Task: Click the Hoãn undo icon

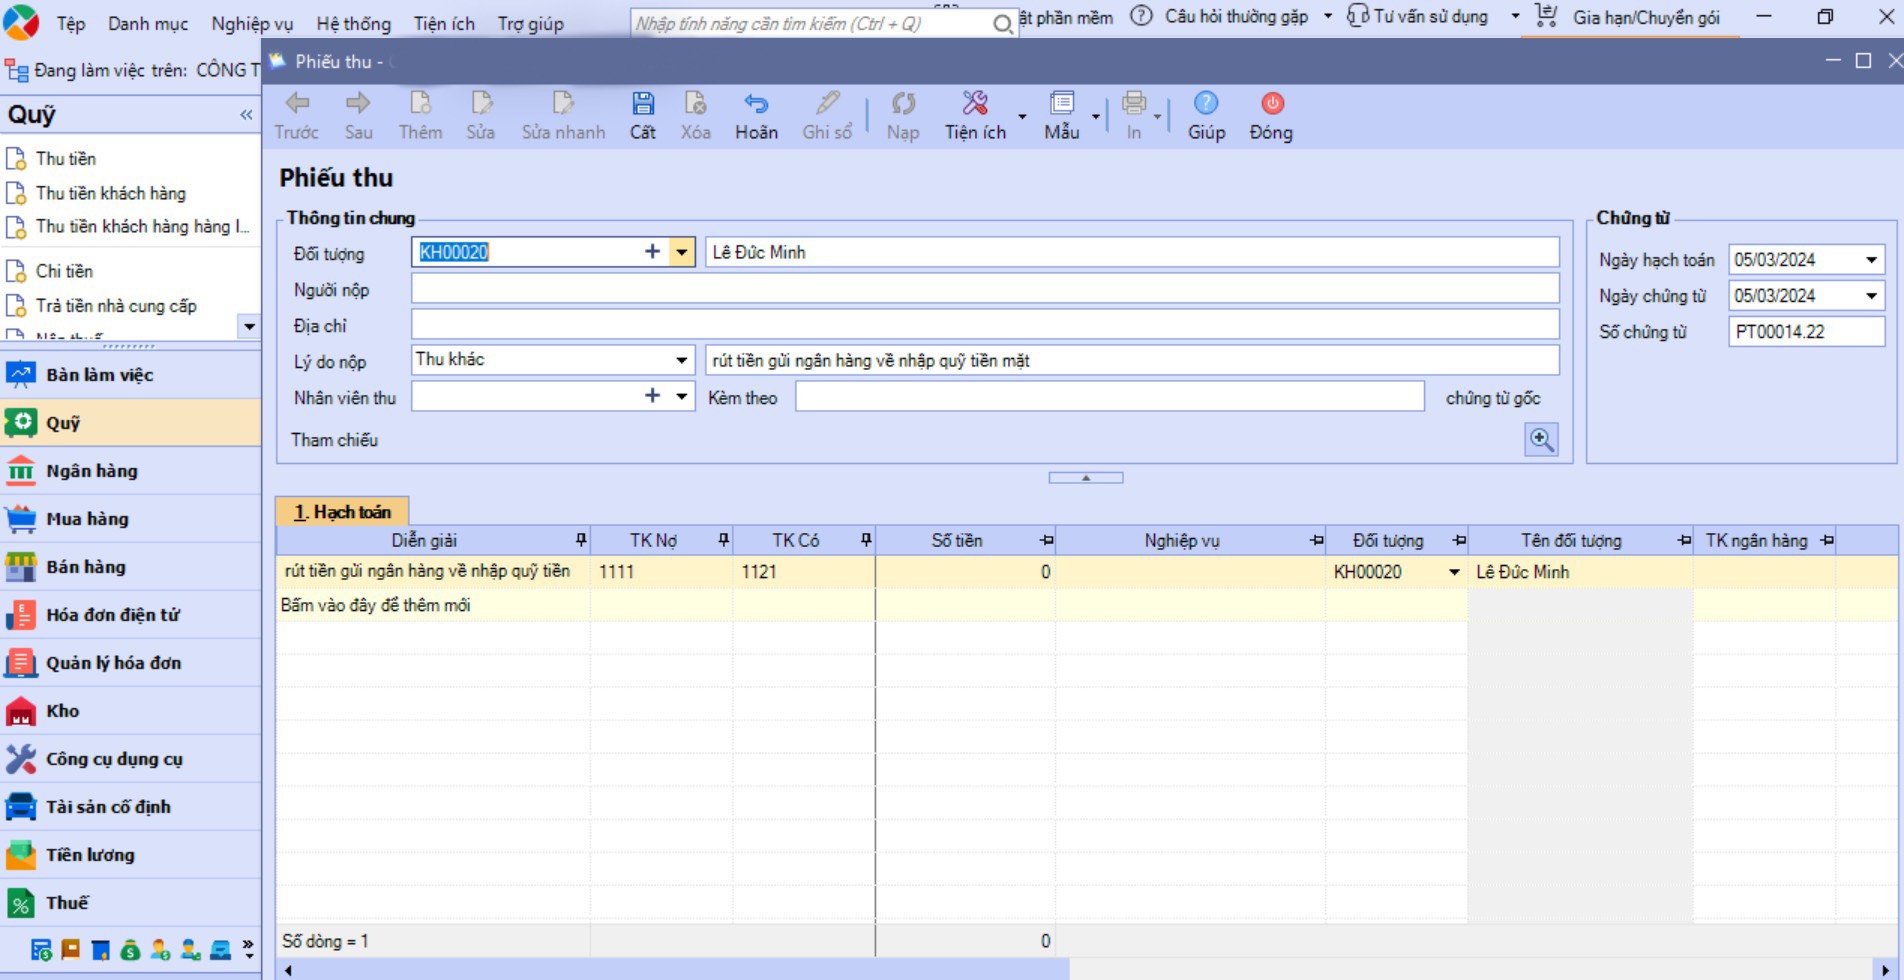Action: tap(756, 104)
